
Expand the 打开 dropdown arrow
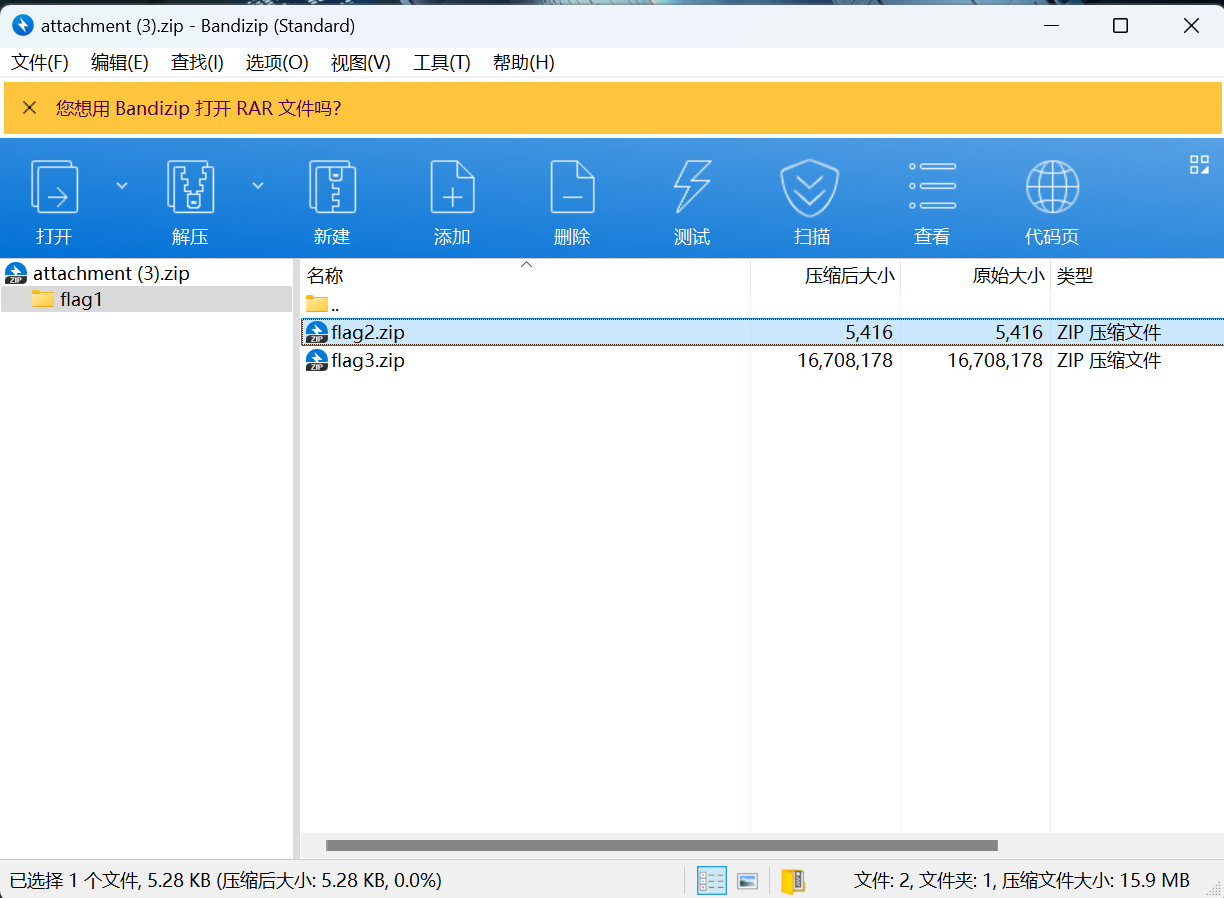122,185
